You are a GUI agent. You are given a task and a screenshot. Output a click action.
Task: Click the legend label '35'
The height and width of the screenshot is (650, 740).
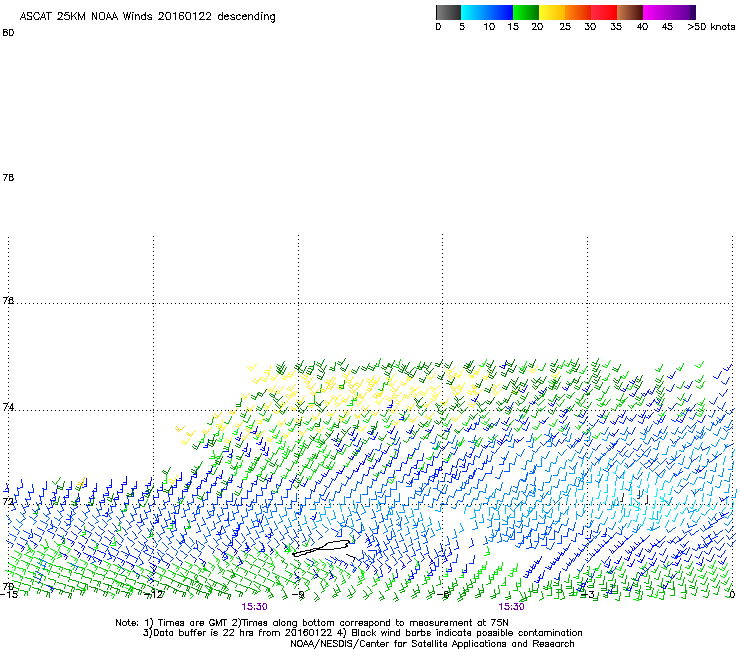click(x=616, y=27)
